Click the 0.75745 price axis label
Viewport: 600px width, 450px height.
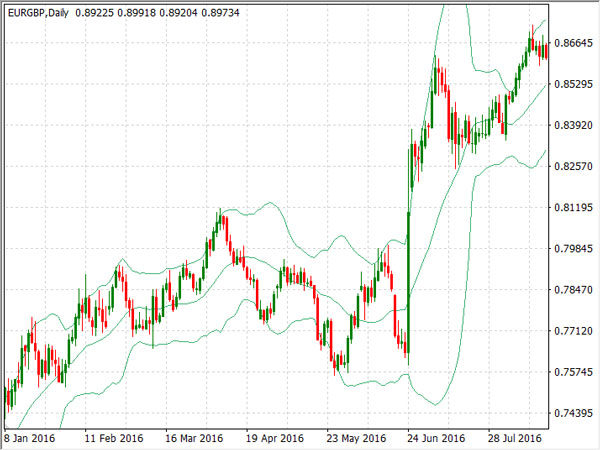point(573,372)
